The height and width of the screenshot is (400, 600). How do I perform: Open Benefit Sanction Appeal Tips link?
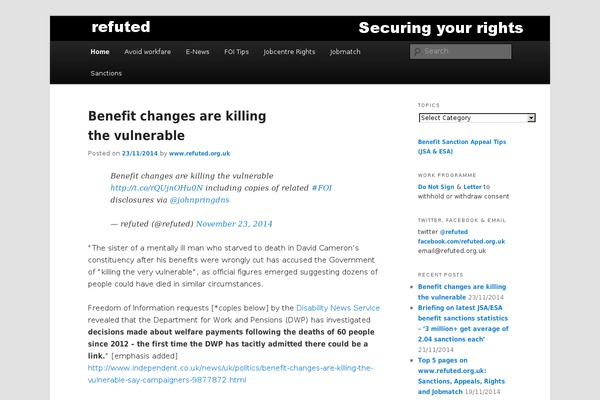tap(462, 142)
